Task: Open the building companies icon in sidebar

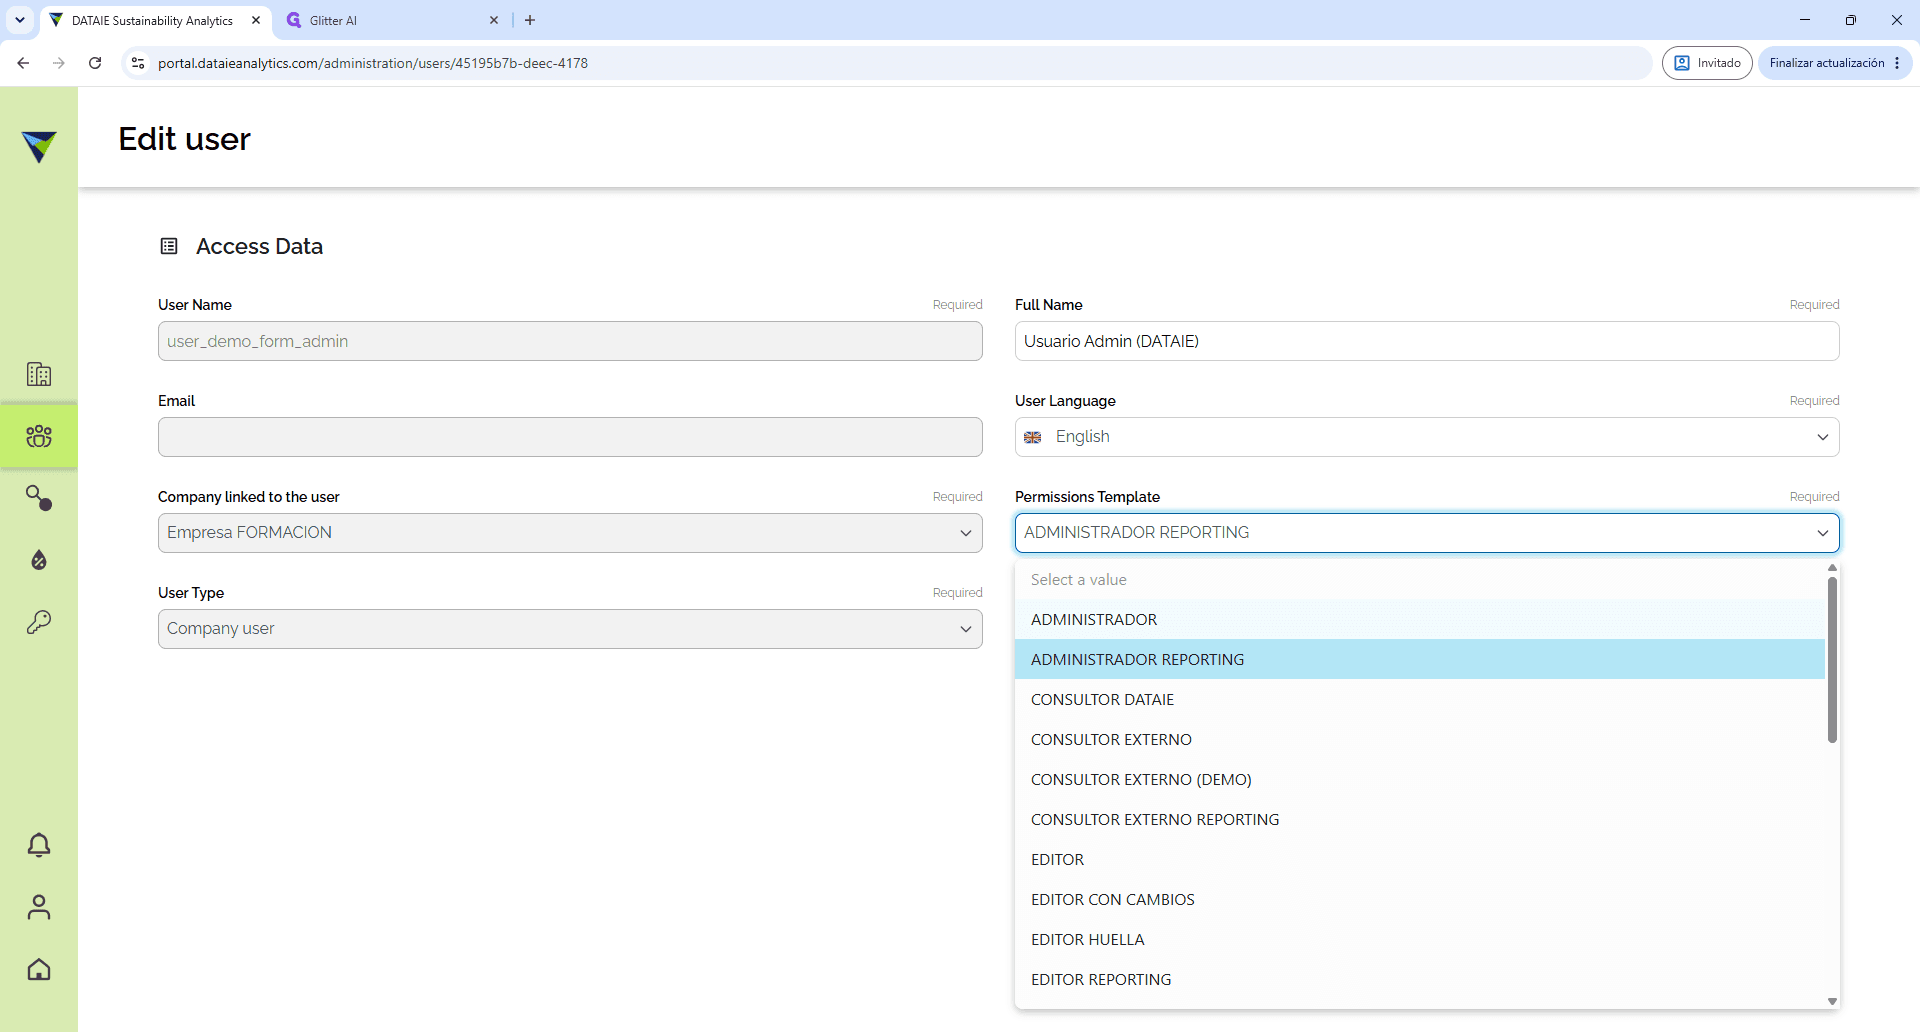Action: (x=39, y=374)
